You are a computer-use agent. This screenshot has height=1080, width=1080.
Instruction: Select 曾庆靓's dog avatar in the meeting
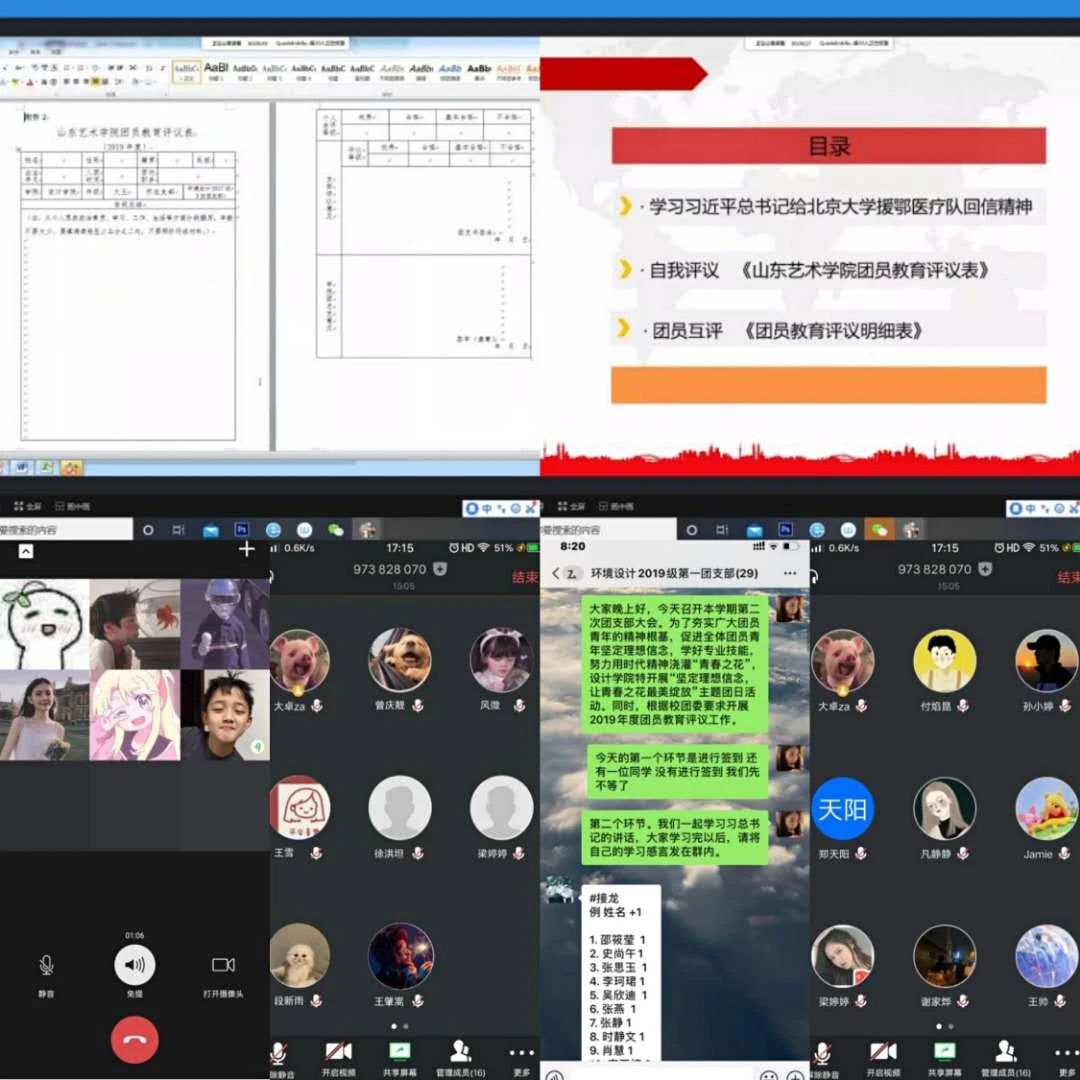pos(400,660)
